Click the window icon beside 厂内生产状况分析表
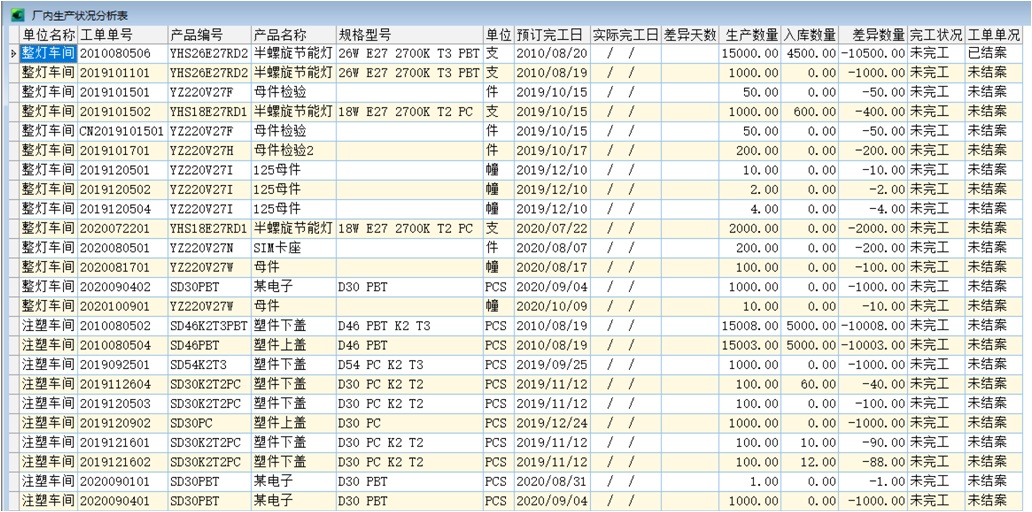 pos(16,14)
